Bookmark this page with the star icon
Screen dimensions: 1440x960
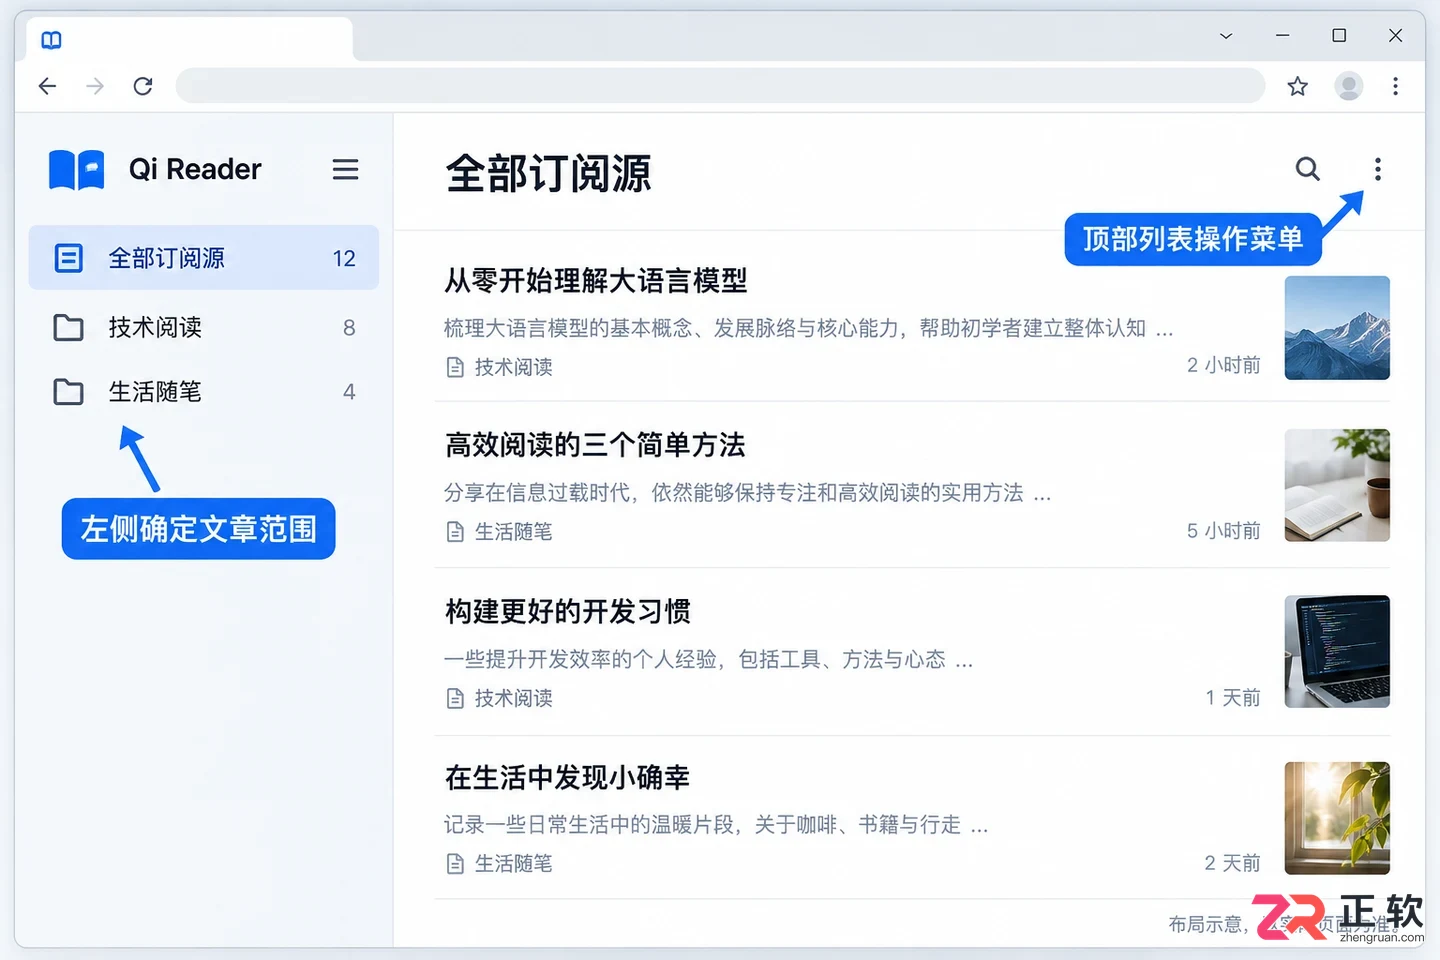1297,86
